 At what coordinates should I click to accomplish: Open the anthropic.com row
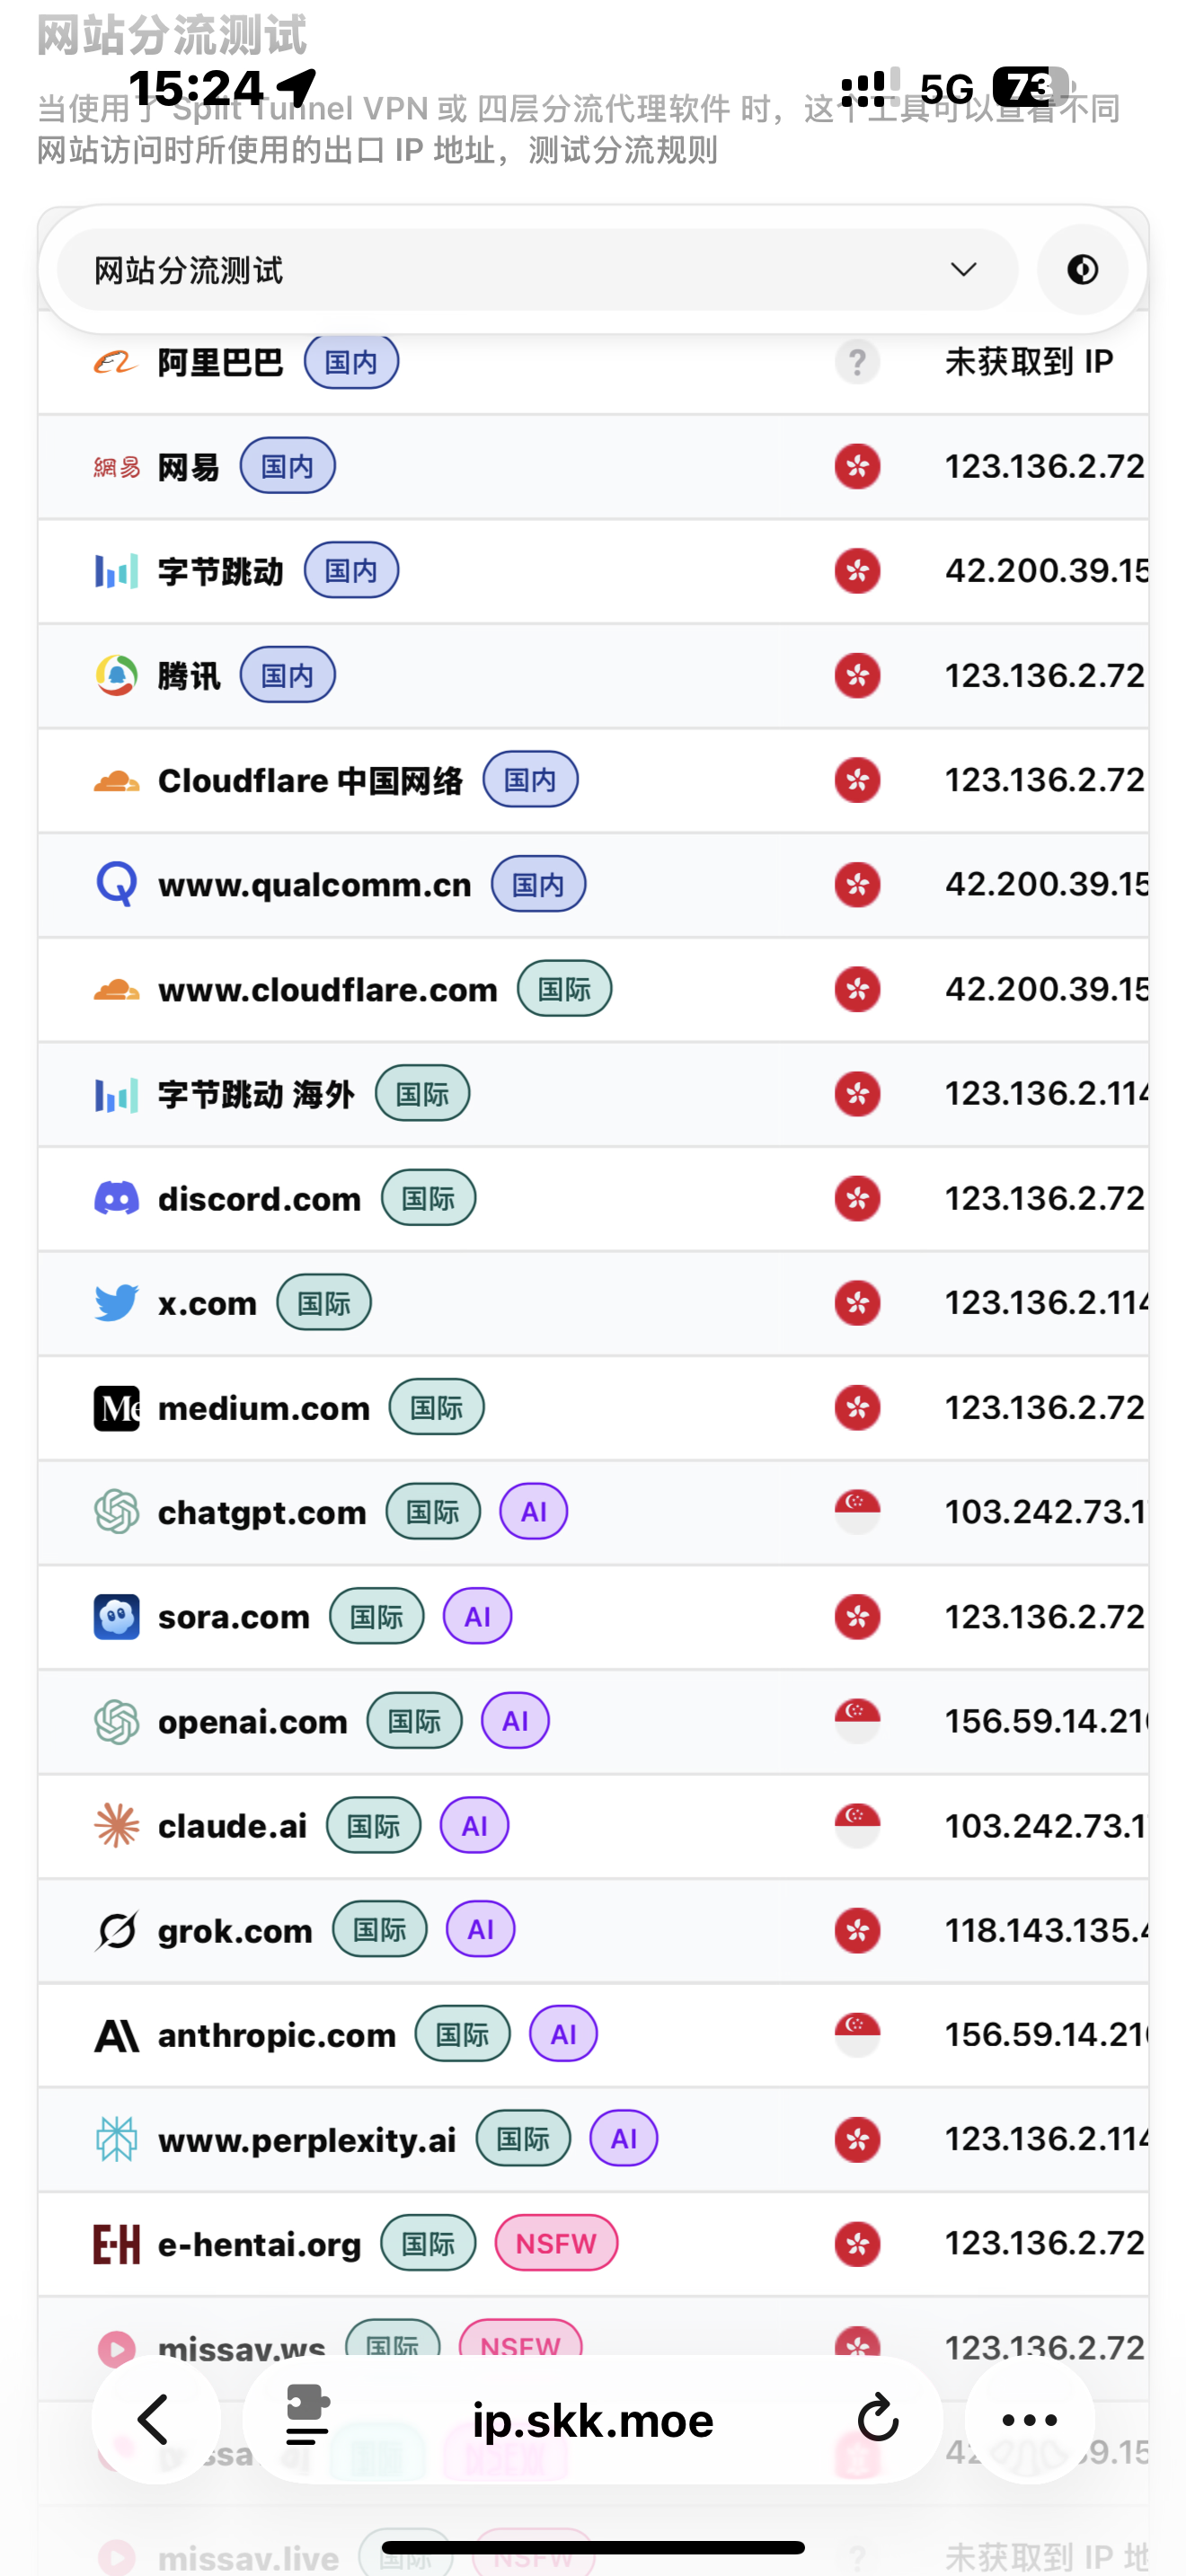pos(277,2035)
